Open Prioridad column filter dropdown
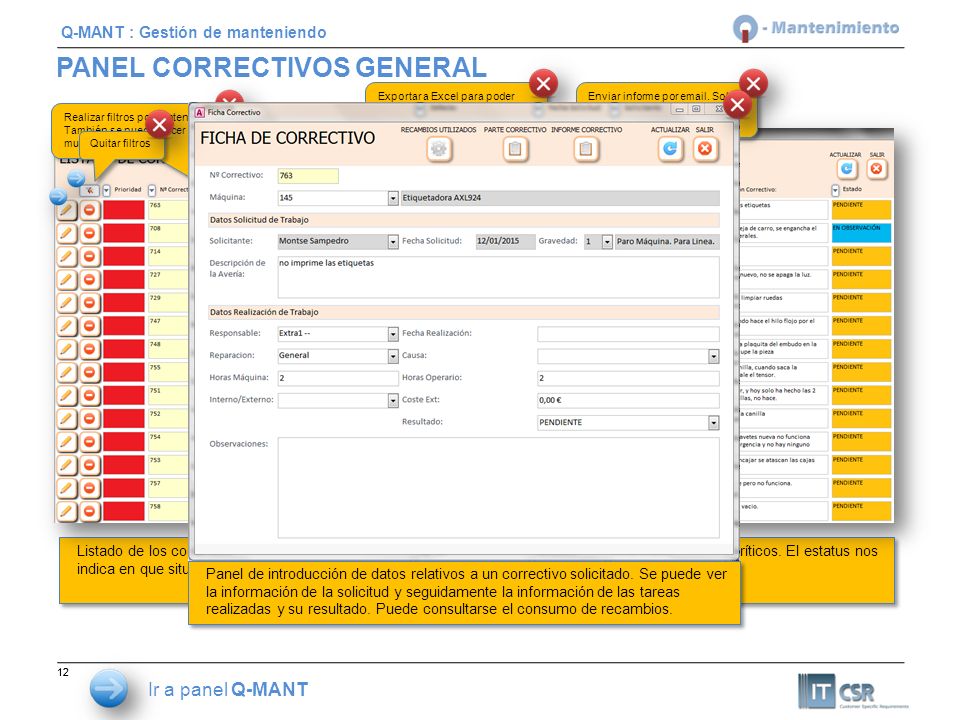The image size is (960, 720). point(107,190)
